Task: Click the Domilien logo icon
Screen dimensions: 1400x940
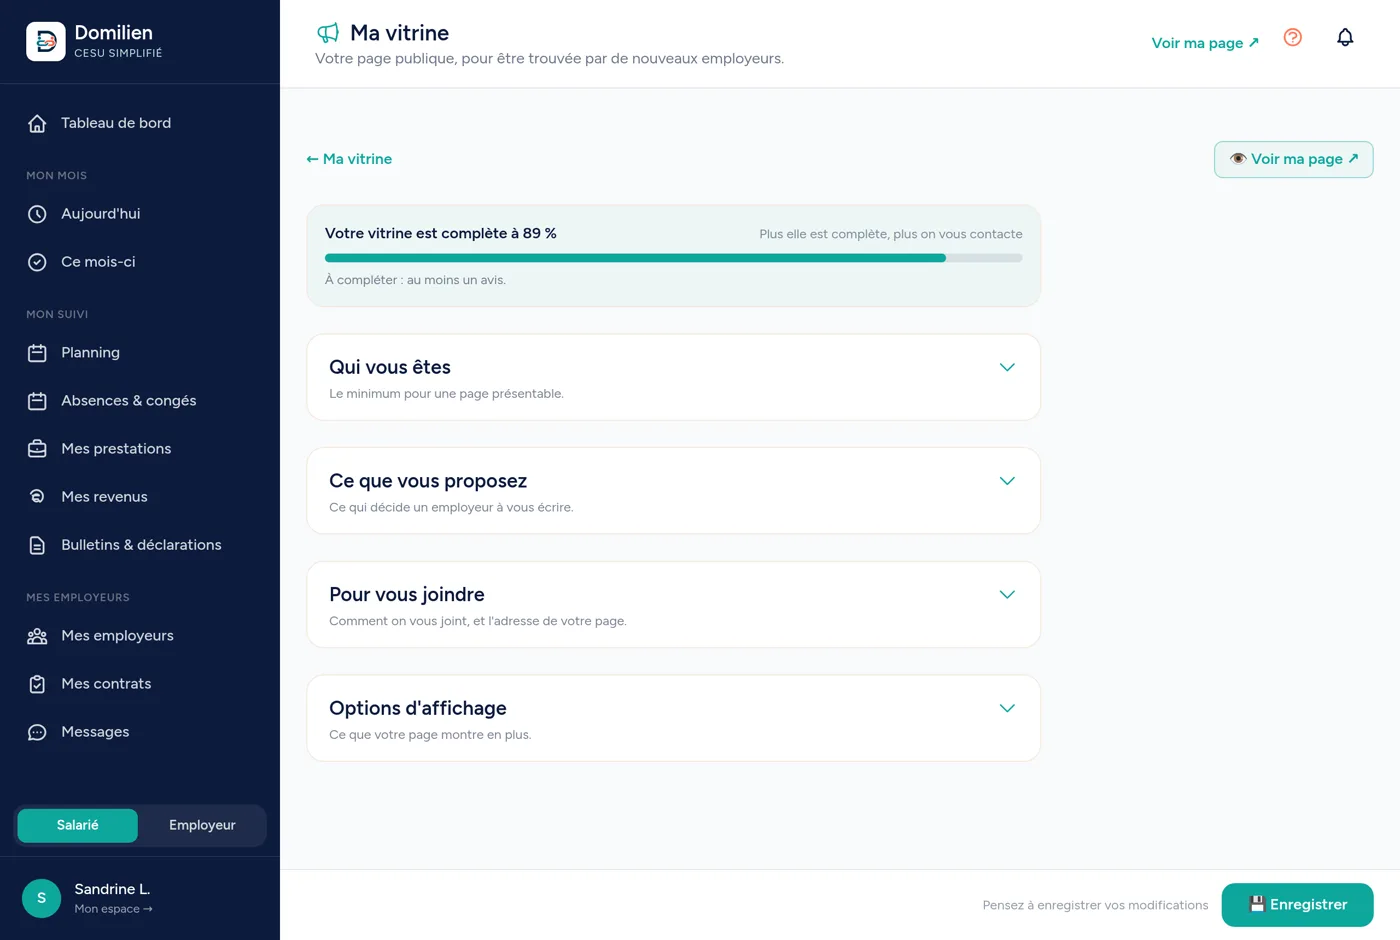Action: coord(46,41)
